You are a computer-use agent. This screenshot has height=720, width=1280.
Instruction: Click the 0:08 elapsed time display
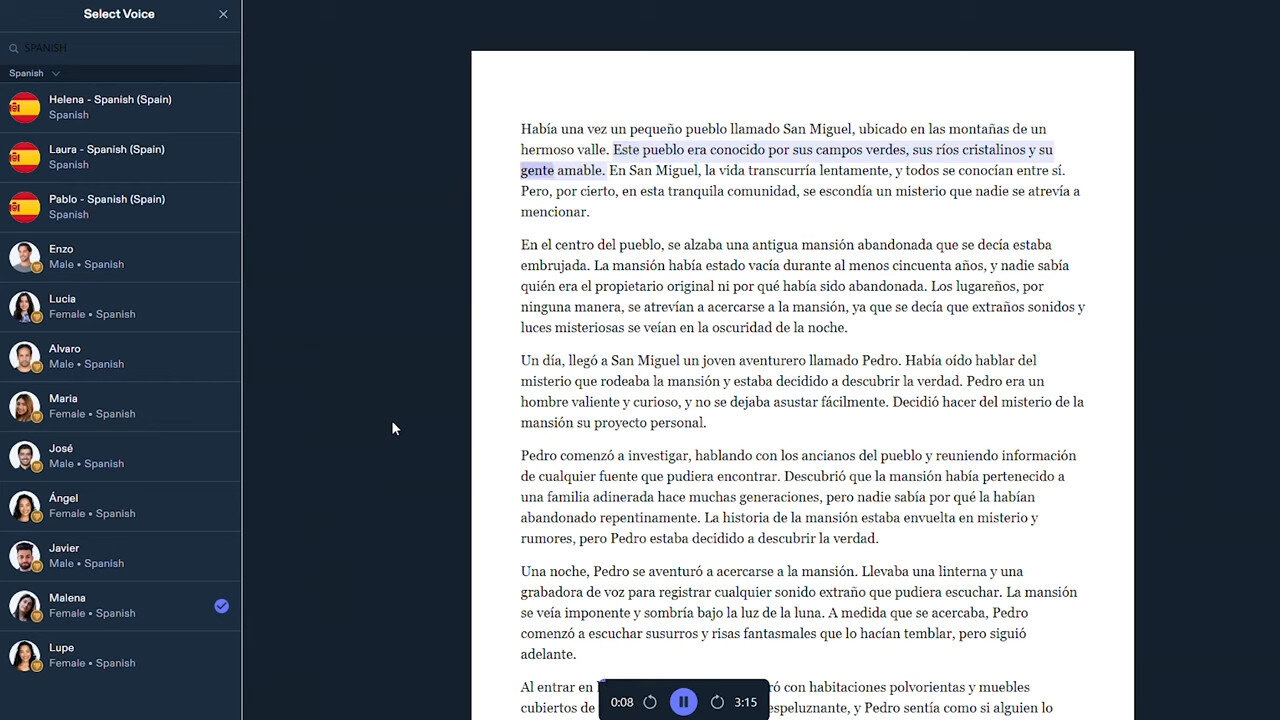coord(622,701)
